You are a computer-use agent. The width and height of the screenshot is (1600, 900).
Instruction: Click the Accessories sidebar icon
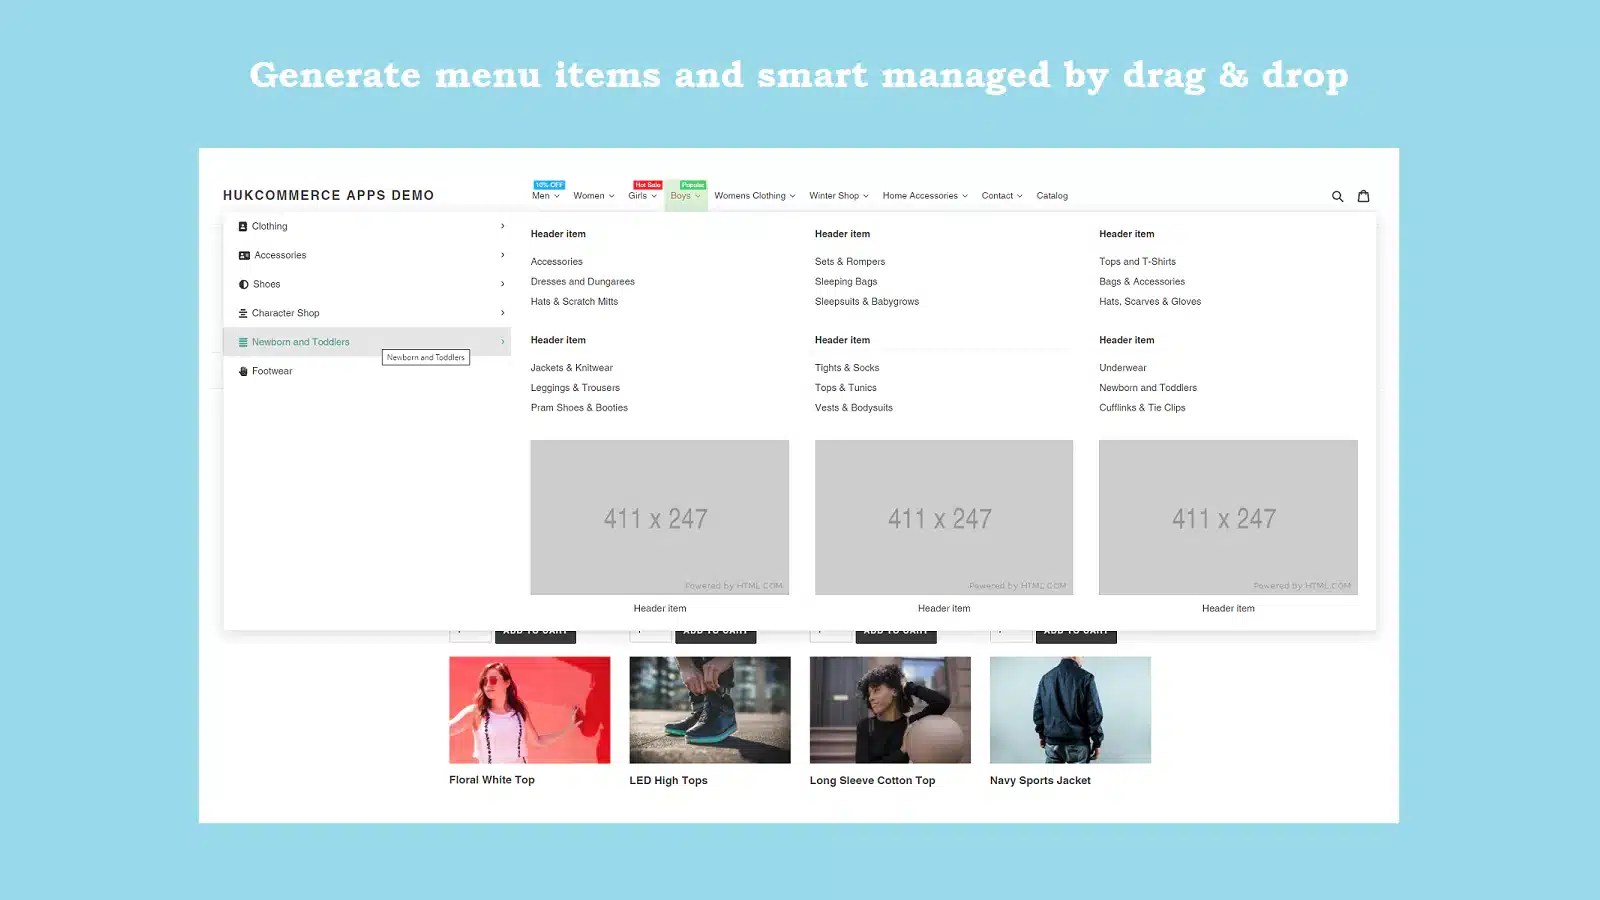point(244,255)
